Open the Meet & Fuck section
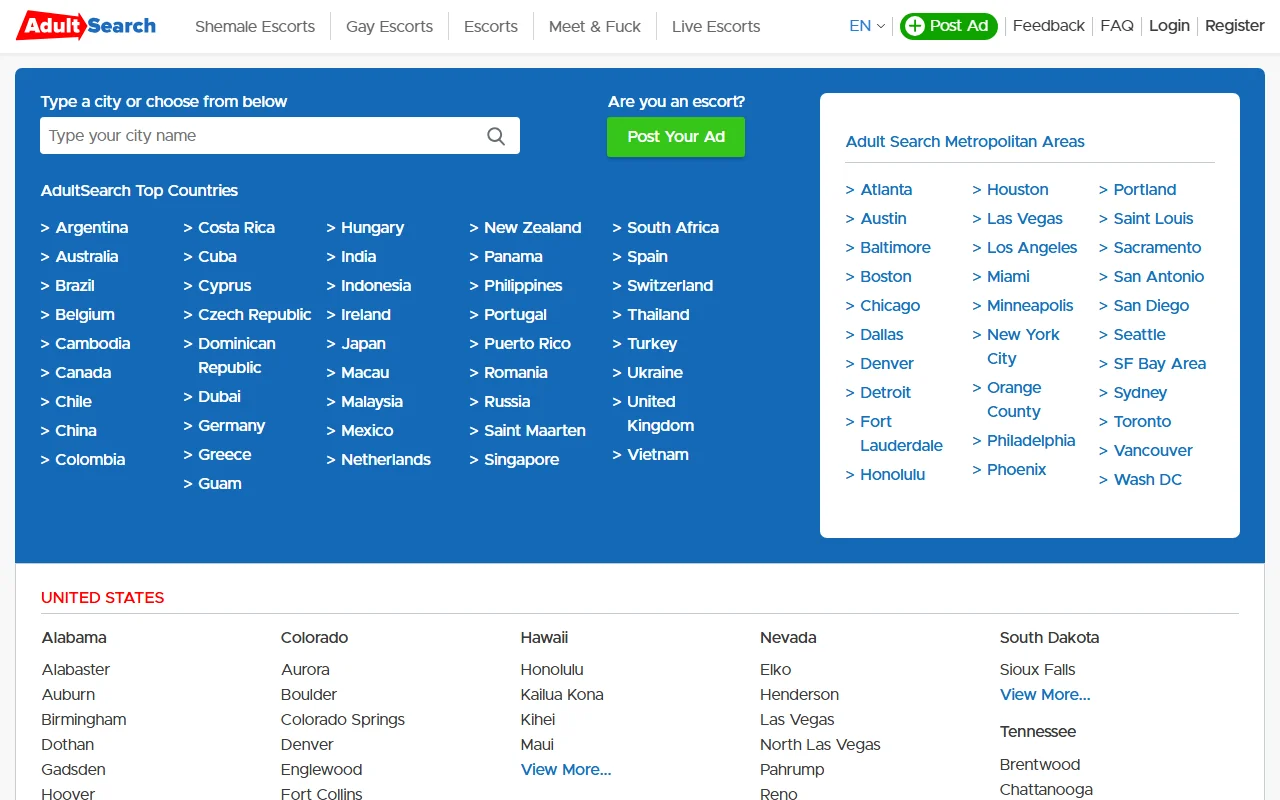 [x=594, y=26]
